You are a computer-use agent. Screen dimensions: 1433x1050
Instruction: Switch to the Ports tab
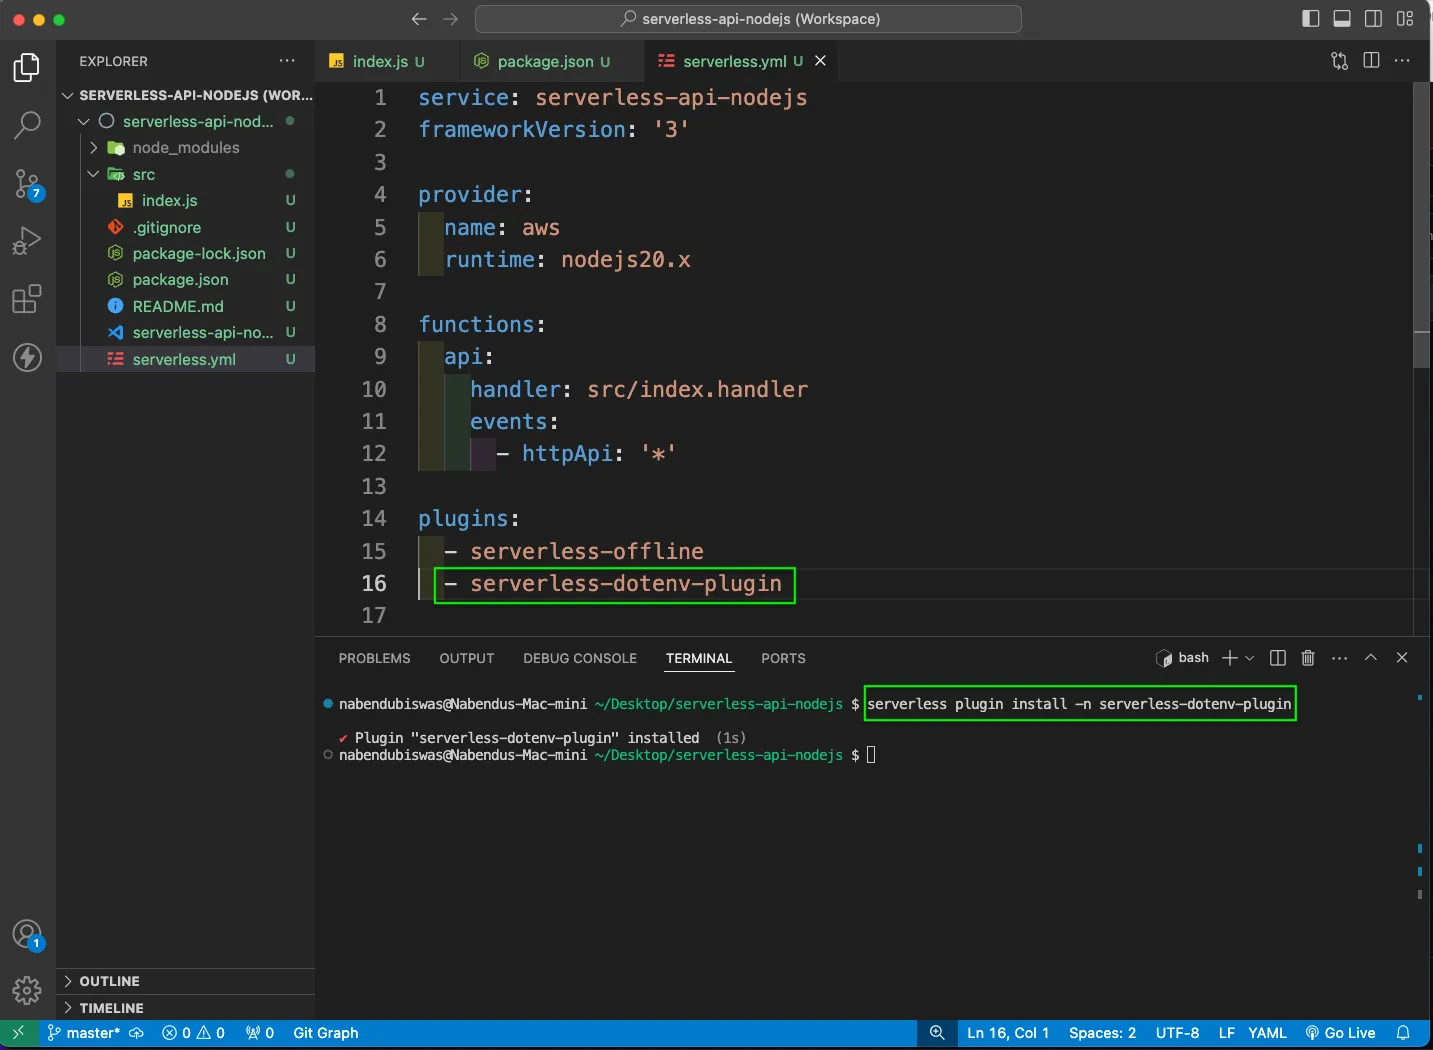point(783,658)
